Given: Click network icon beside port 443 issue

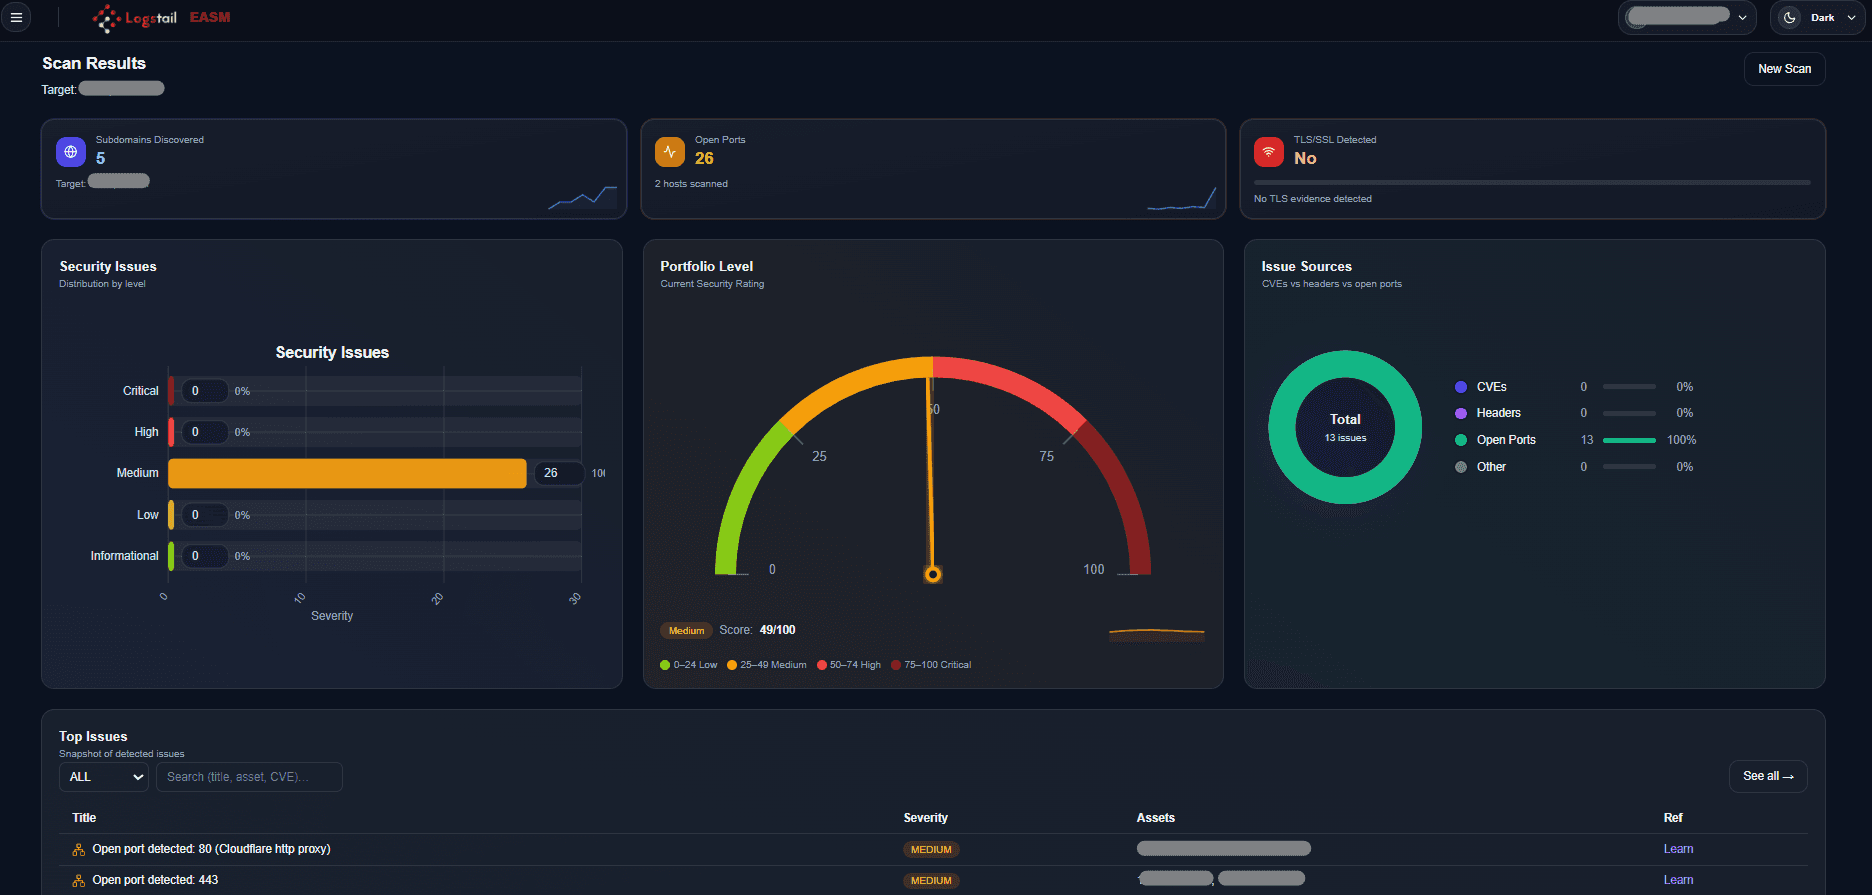Looking at the screenshot, I should 79,880.
